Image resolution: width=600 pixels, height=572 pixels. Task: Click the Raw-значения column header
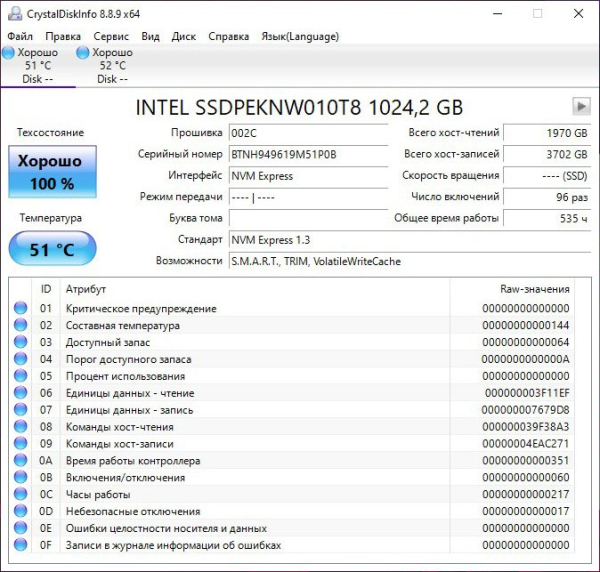(512, 289)
